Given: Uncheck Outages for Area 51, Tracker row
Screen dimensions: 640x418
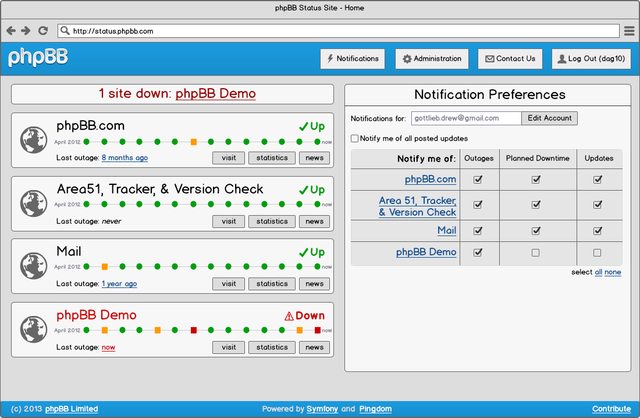Looking at the screenshot, I should (478, 205).
